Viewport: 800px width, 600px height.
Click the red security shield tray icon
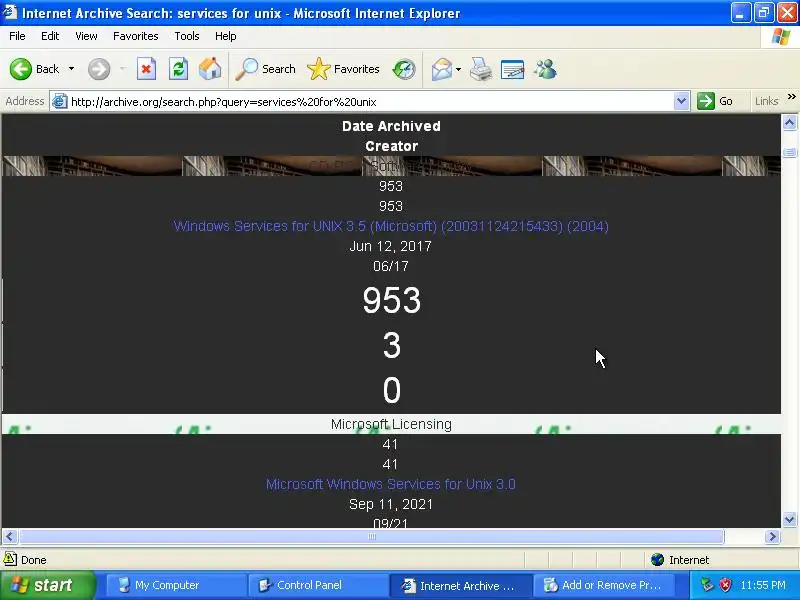pos(725,585)
